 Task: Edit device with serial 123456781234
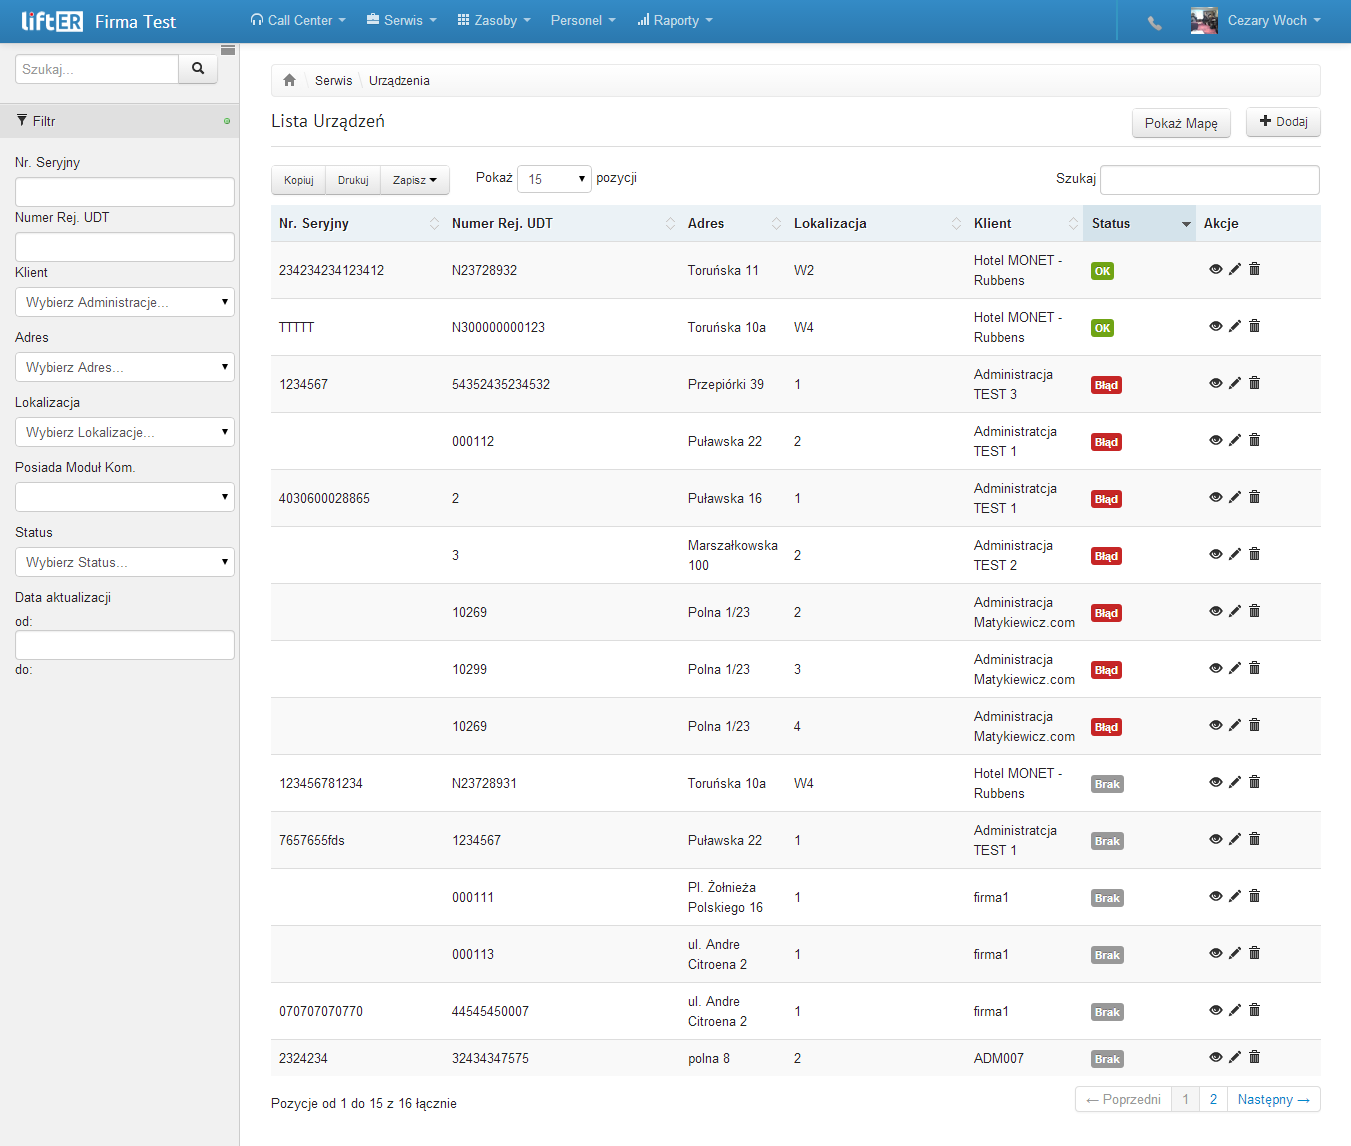click(1235, 782)
